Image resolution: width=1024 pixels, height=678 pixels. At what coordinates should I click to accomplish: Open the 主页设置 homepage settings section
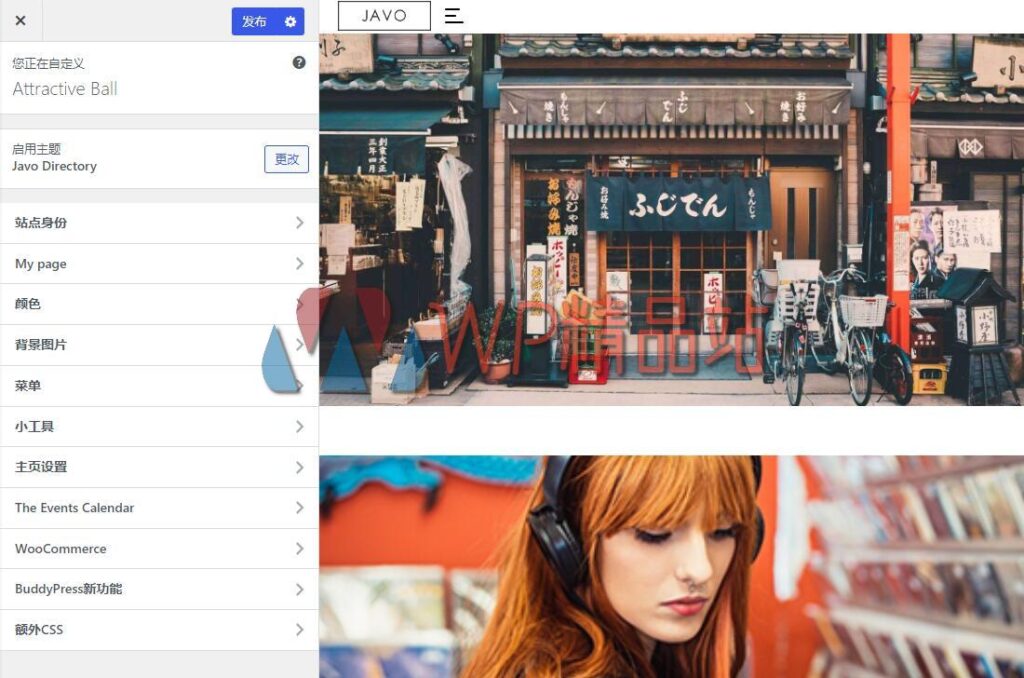[160, 467]
